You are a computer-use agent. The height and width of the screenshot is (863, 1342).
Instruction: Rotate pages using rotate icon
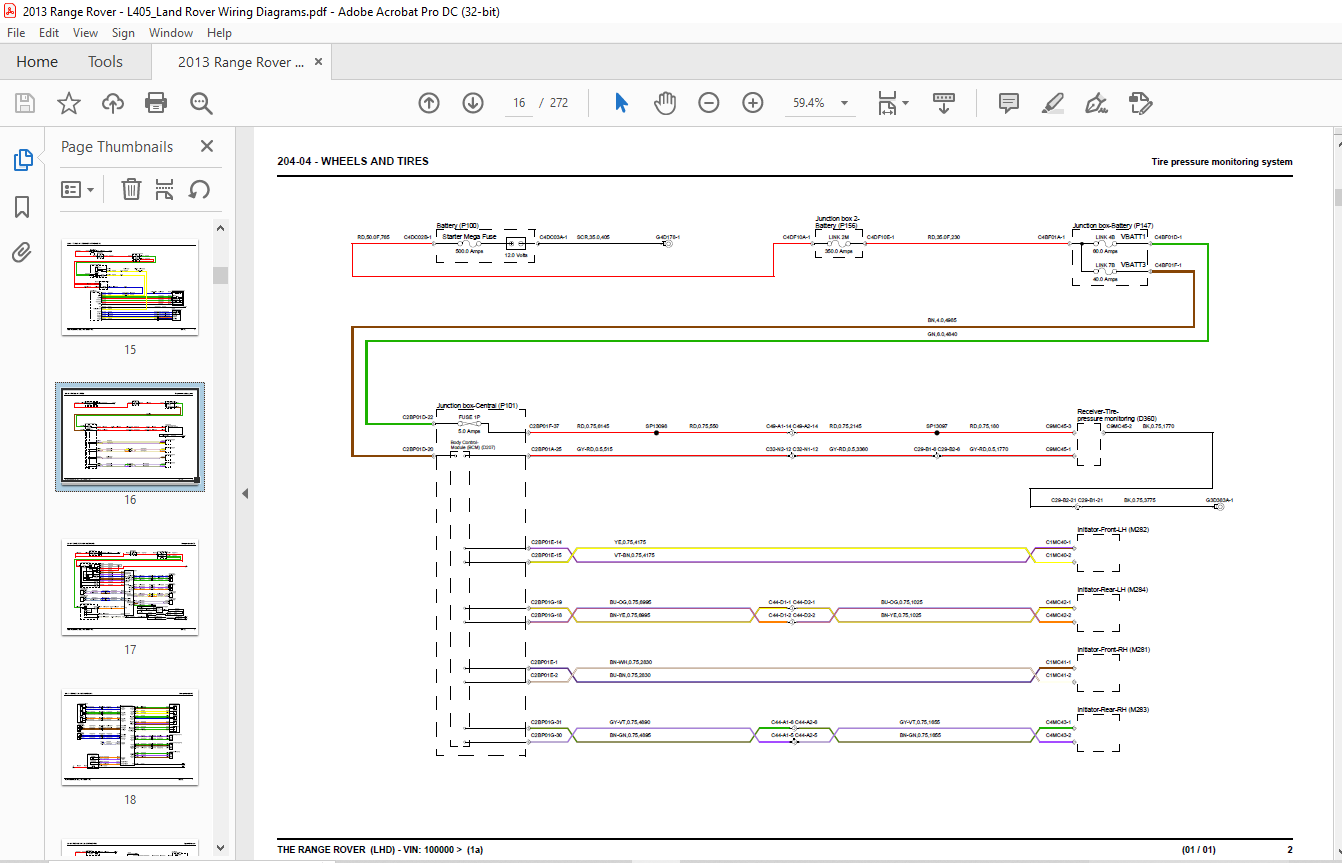tap(199, 189)
